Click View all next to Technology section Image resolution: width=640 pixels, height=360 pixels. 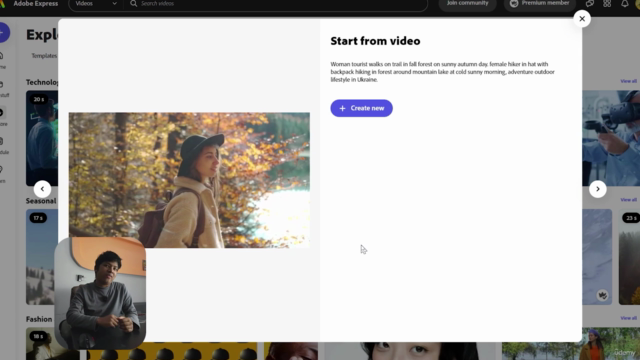628,81
